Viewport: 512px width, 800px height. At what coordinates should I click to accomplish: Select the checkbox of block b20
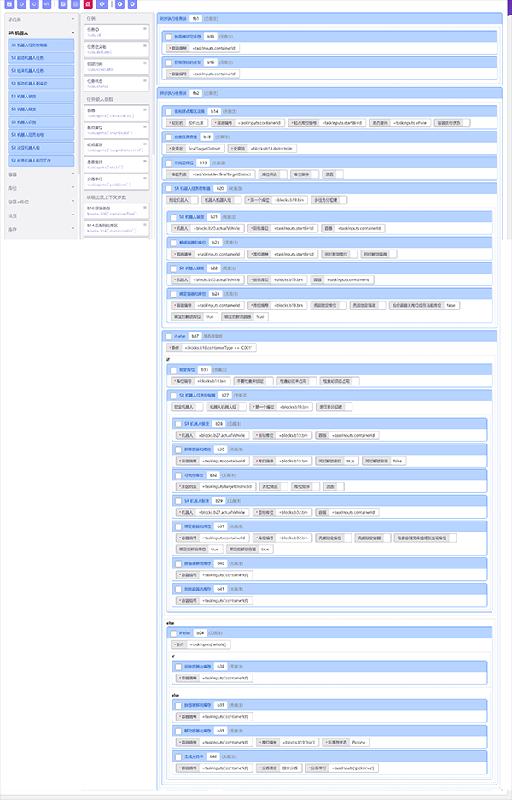coord(168,189)
